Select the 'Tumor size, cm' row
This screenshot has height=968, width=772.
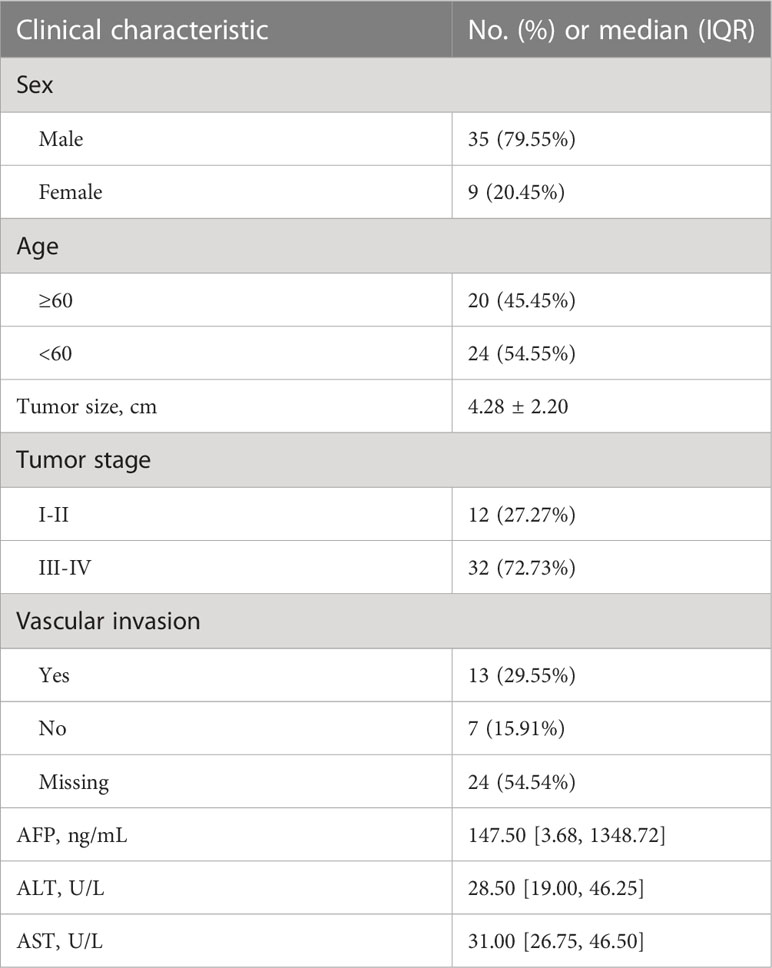click(x=386, y=406)
